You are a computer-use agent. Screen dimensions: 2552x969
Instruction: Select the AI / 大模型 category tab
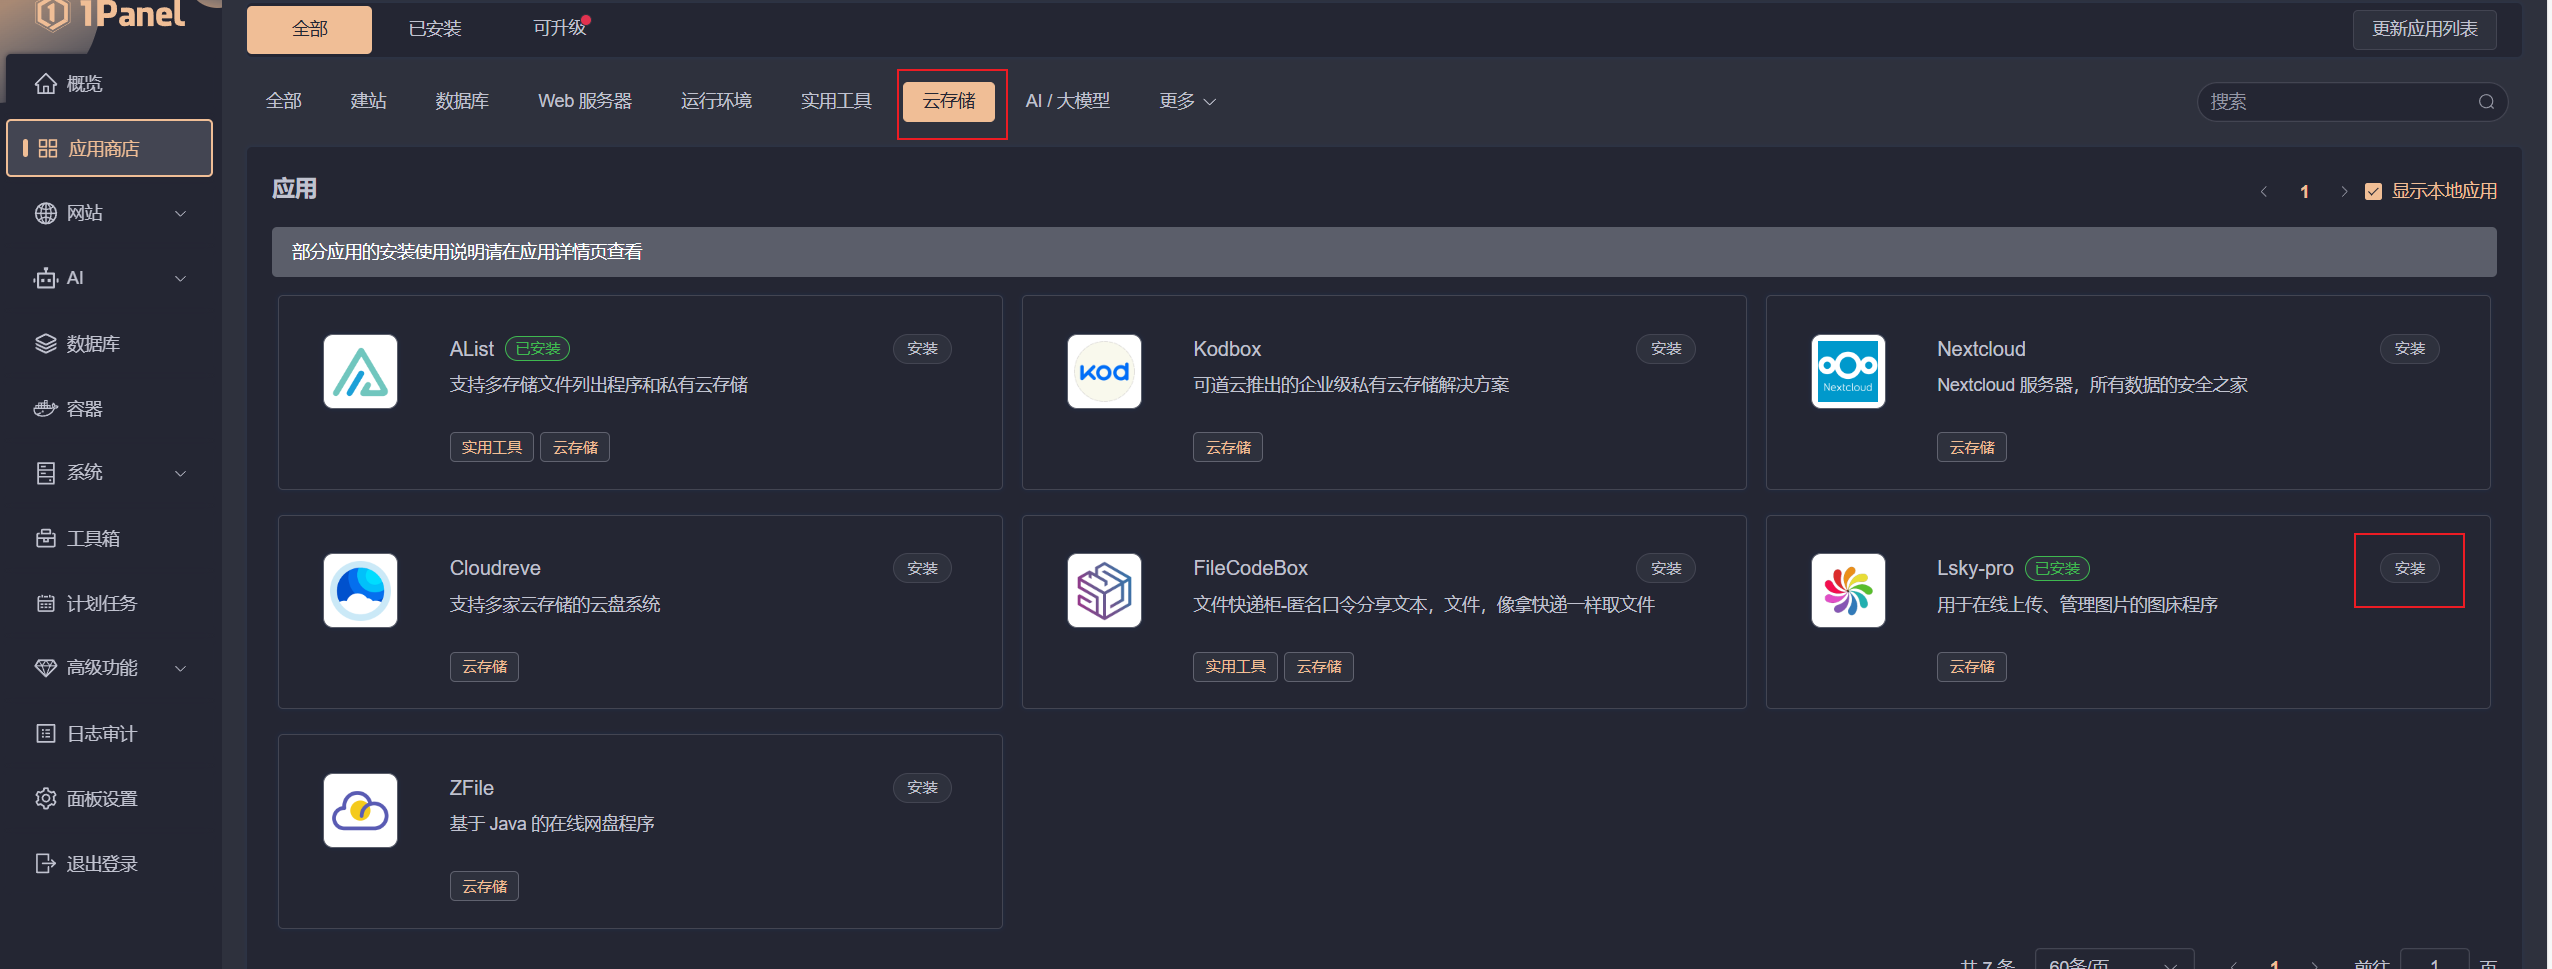coord(1067,102)
